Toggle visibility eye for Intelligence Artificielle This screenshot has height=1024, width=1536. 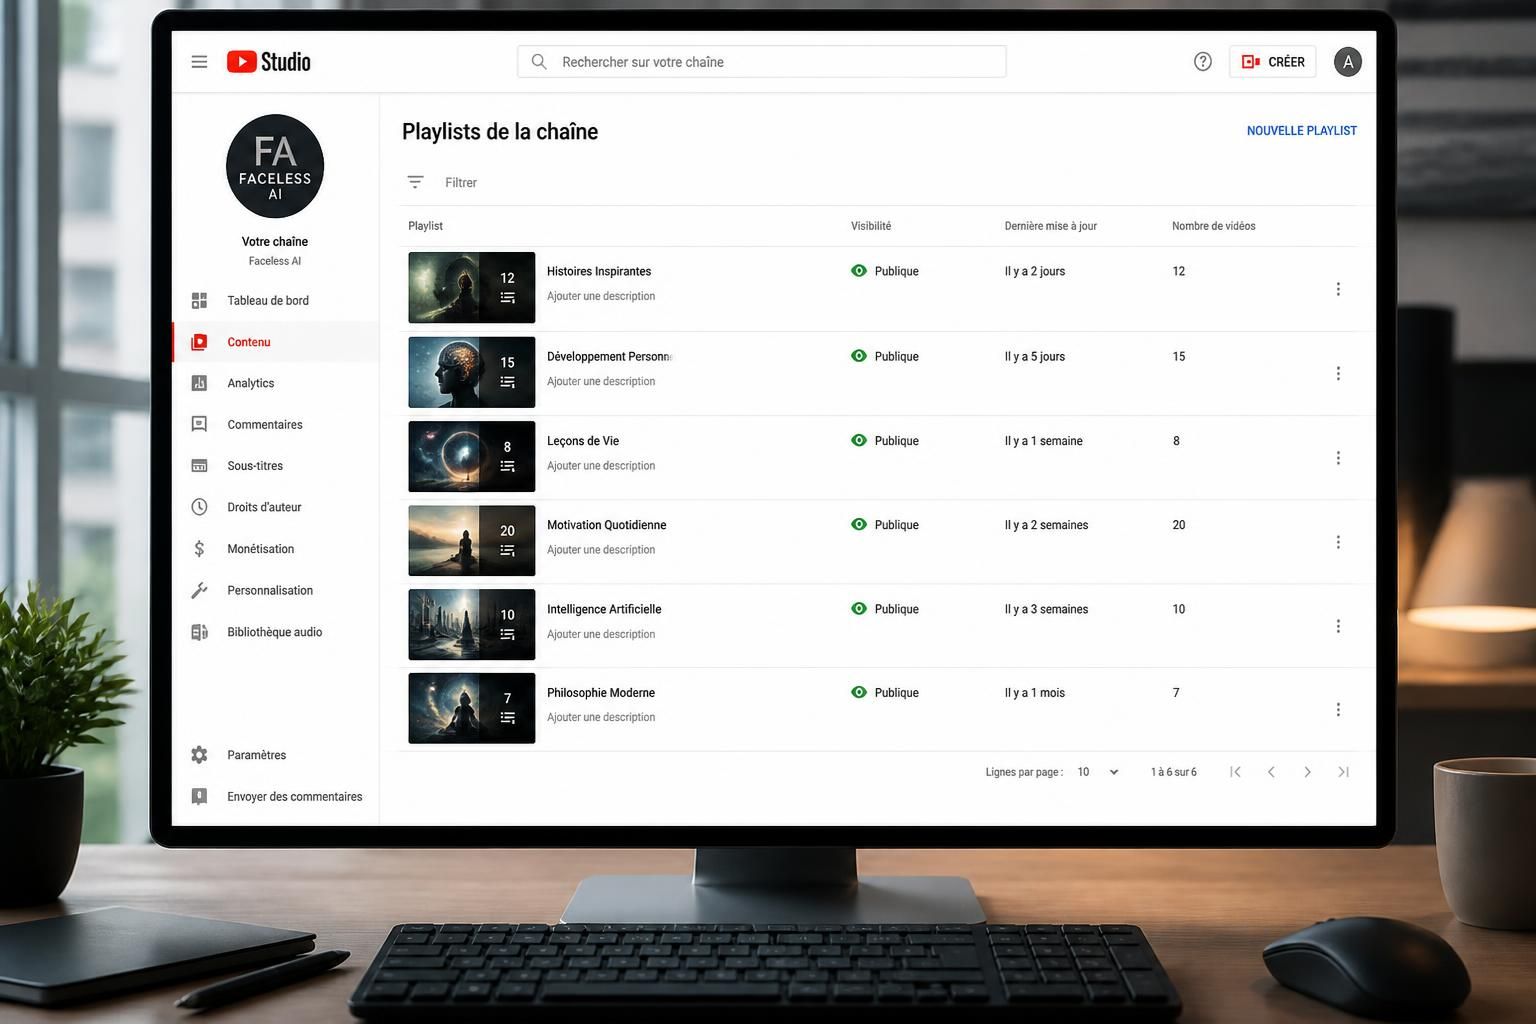coord(859,608)
